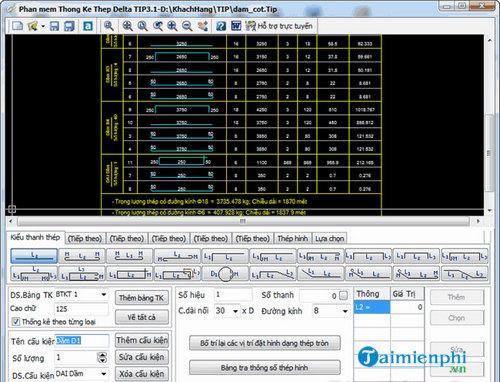Pick the rectangular L1 L2 H stirrup shape
The image size is (500, 382).
coord(130,274)
